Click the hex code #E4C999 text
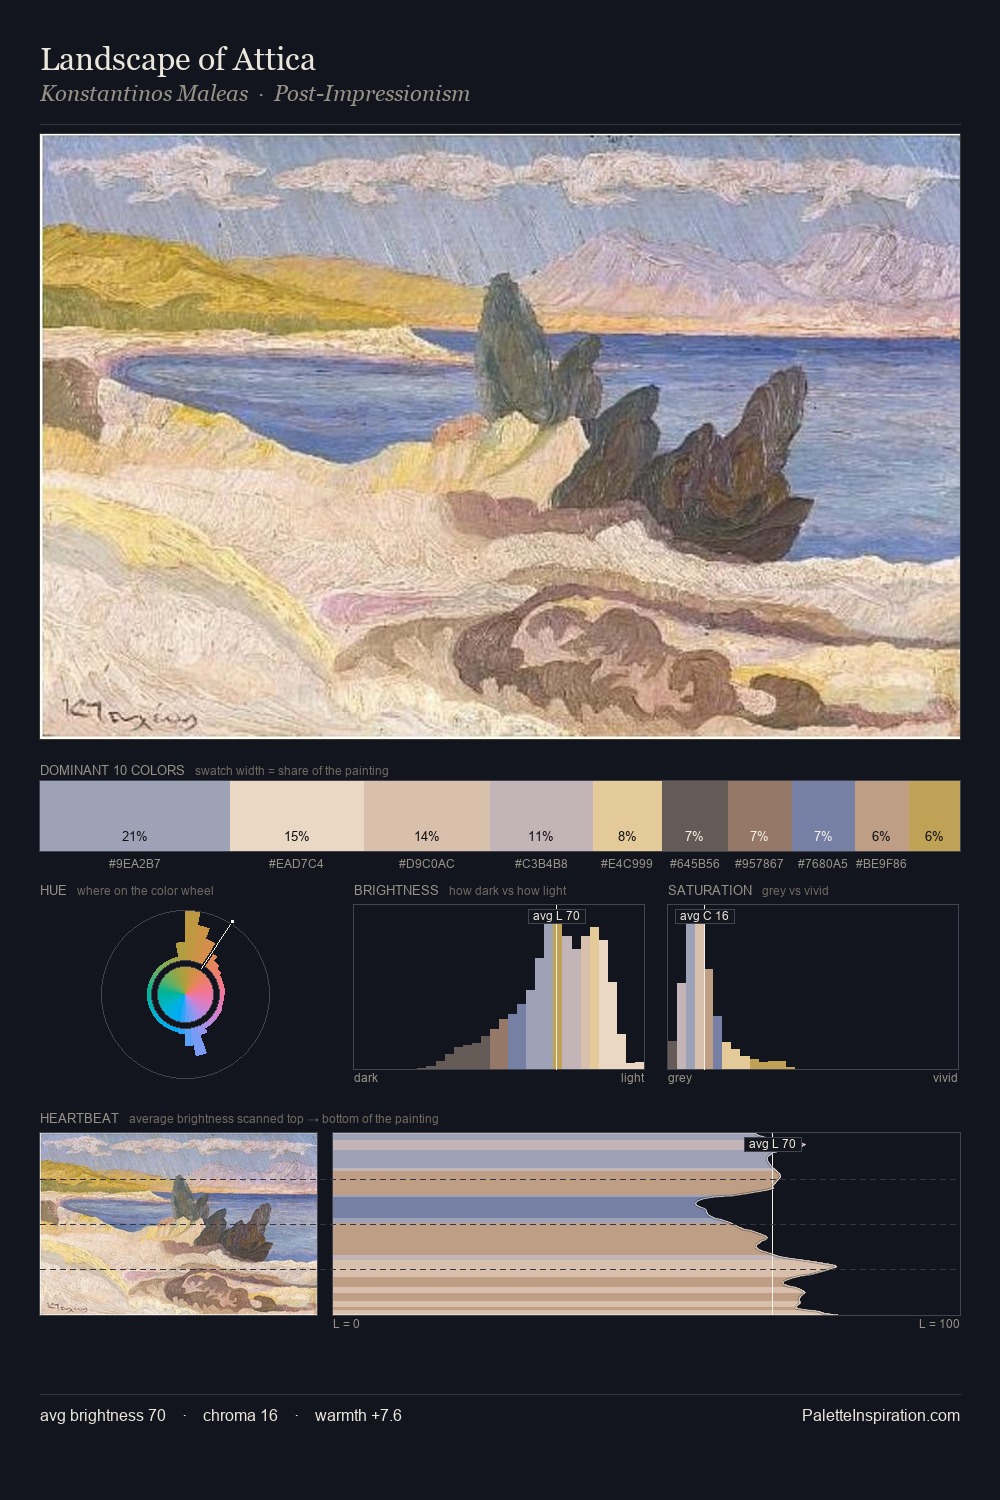The height and width of the screenshot is (1500, 1000). pos(626,863)
